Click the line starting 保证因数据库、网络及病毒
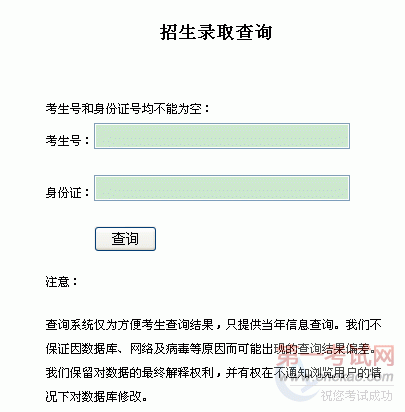The height and width of the screenshot is (412, 405). coord(211,349)
